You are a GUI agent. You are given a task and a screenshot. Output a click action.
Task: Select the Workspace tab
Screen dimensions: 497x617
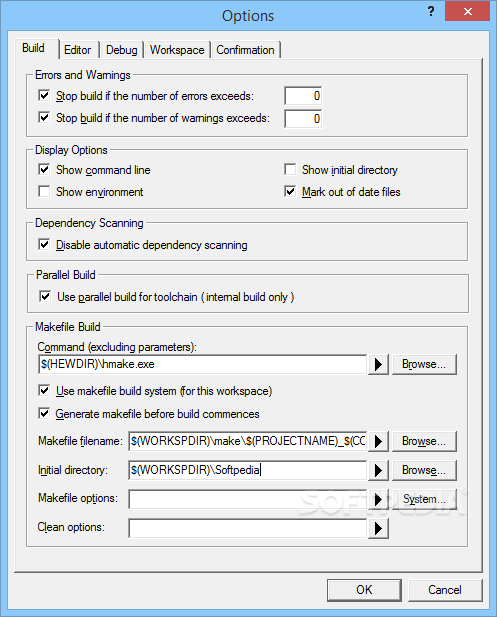tap(177, 50)
